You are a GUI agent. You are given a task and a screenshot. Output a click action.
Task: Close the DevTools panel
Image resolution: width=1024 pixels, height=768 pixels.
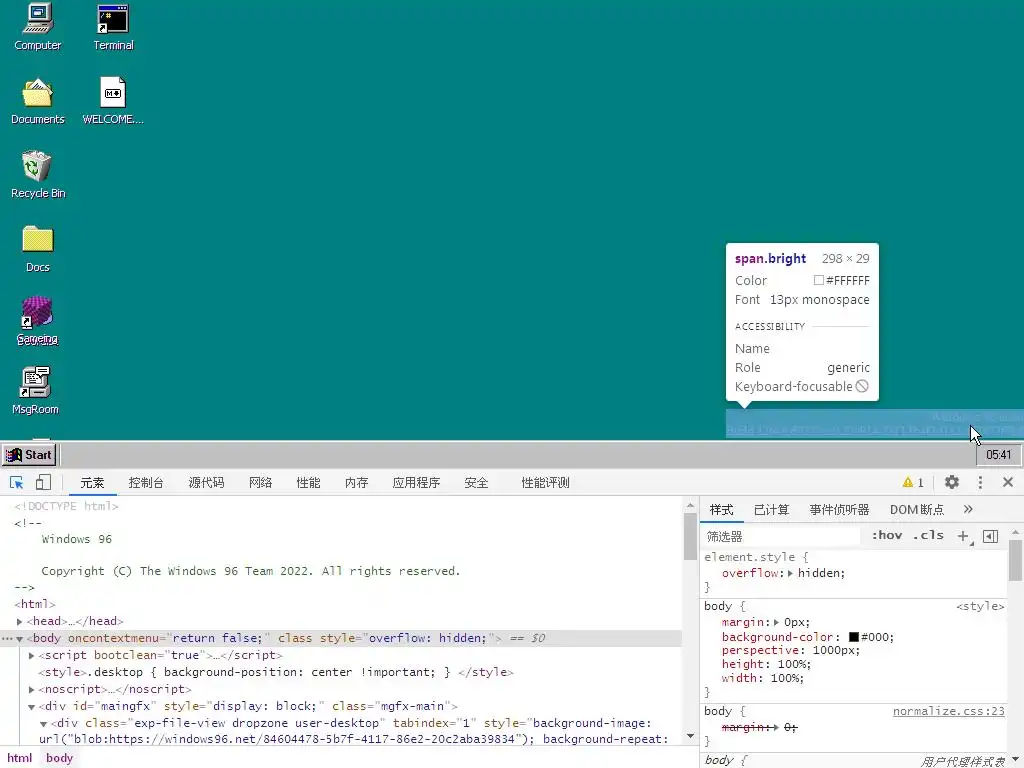[1008, 483]
